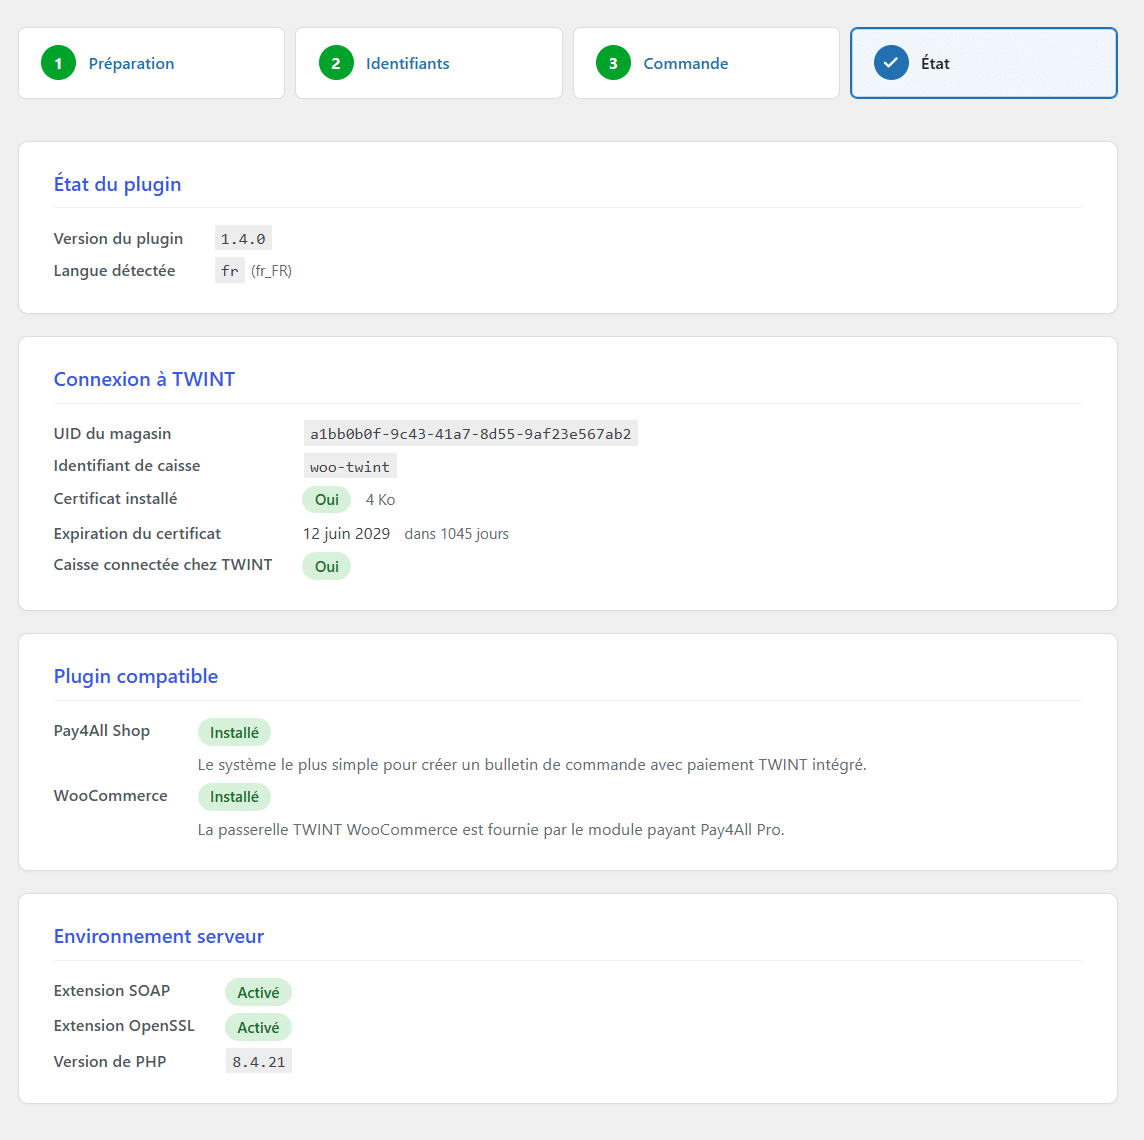Click the 'Caisse connectée chez TWINT' label
The width and height of the screenshot is (1144, 1140).
(x=163, y=565)
